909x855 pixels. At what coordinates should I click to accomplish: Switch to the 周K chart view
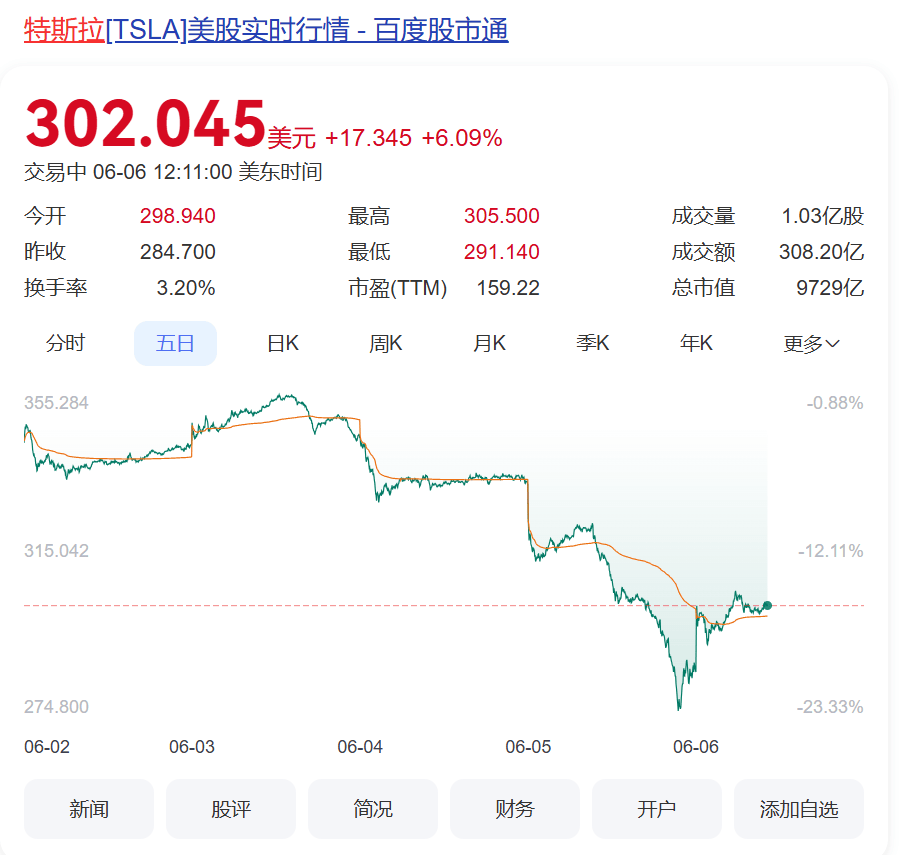(385, 343)
